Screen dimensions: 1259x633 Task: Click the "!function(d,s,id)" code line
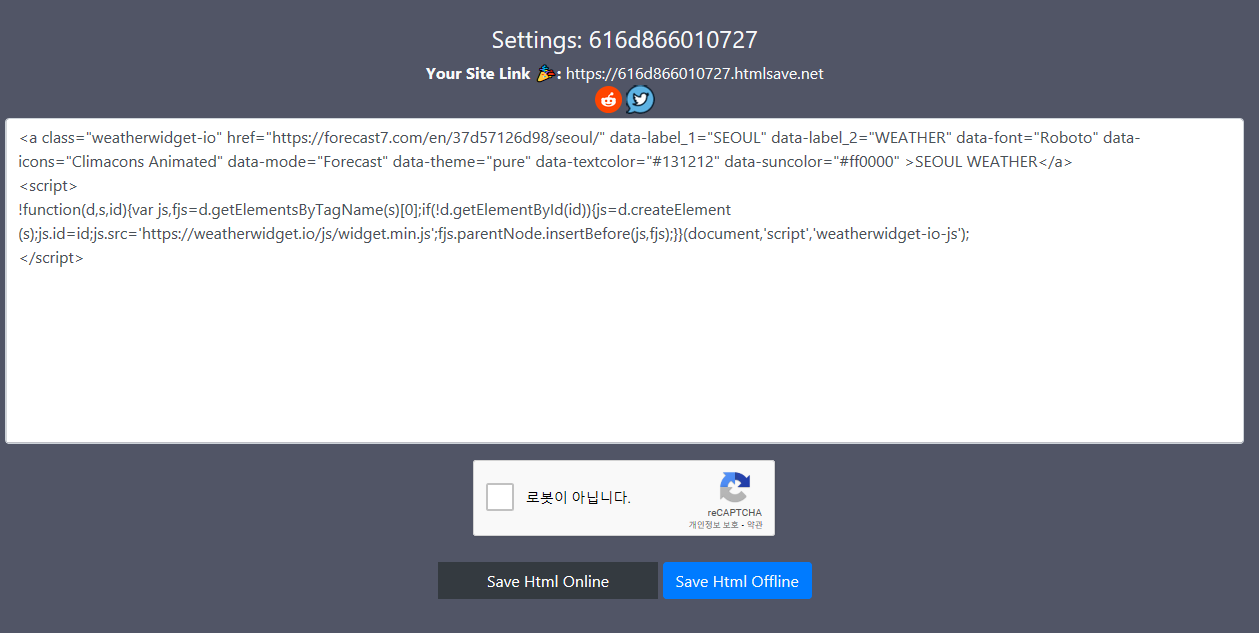pos(375,210)
